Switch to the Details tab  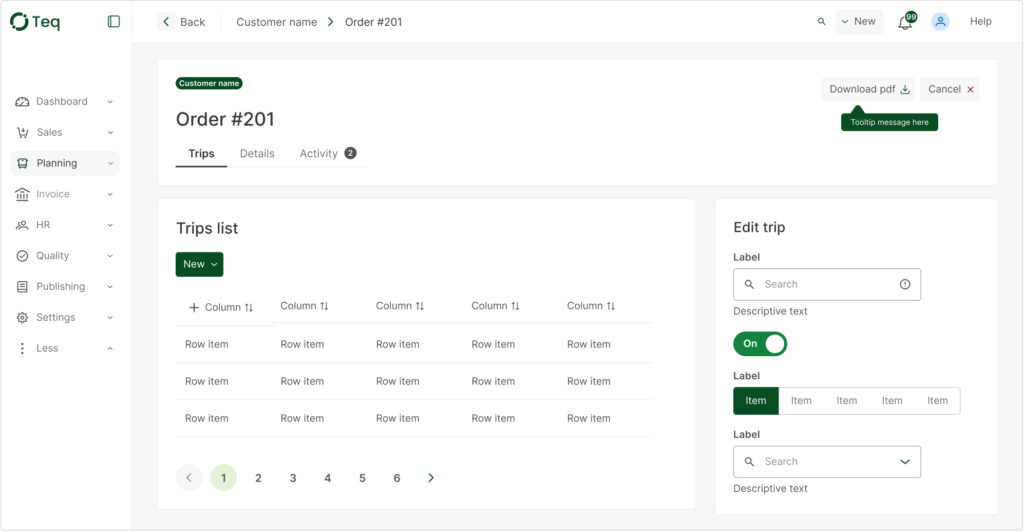point(257,154)
